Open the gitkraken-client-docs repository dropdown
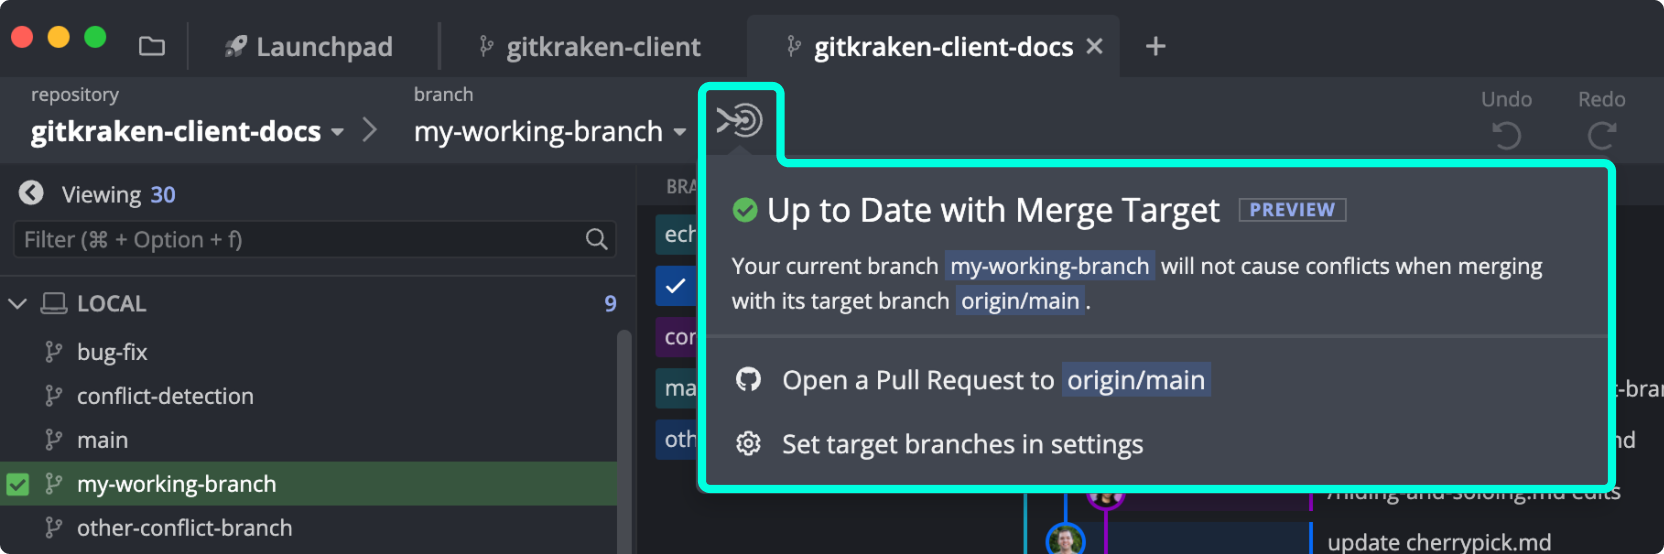The height and width of the screenshot is (554, 1664). pos(187,131)
